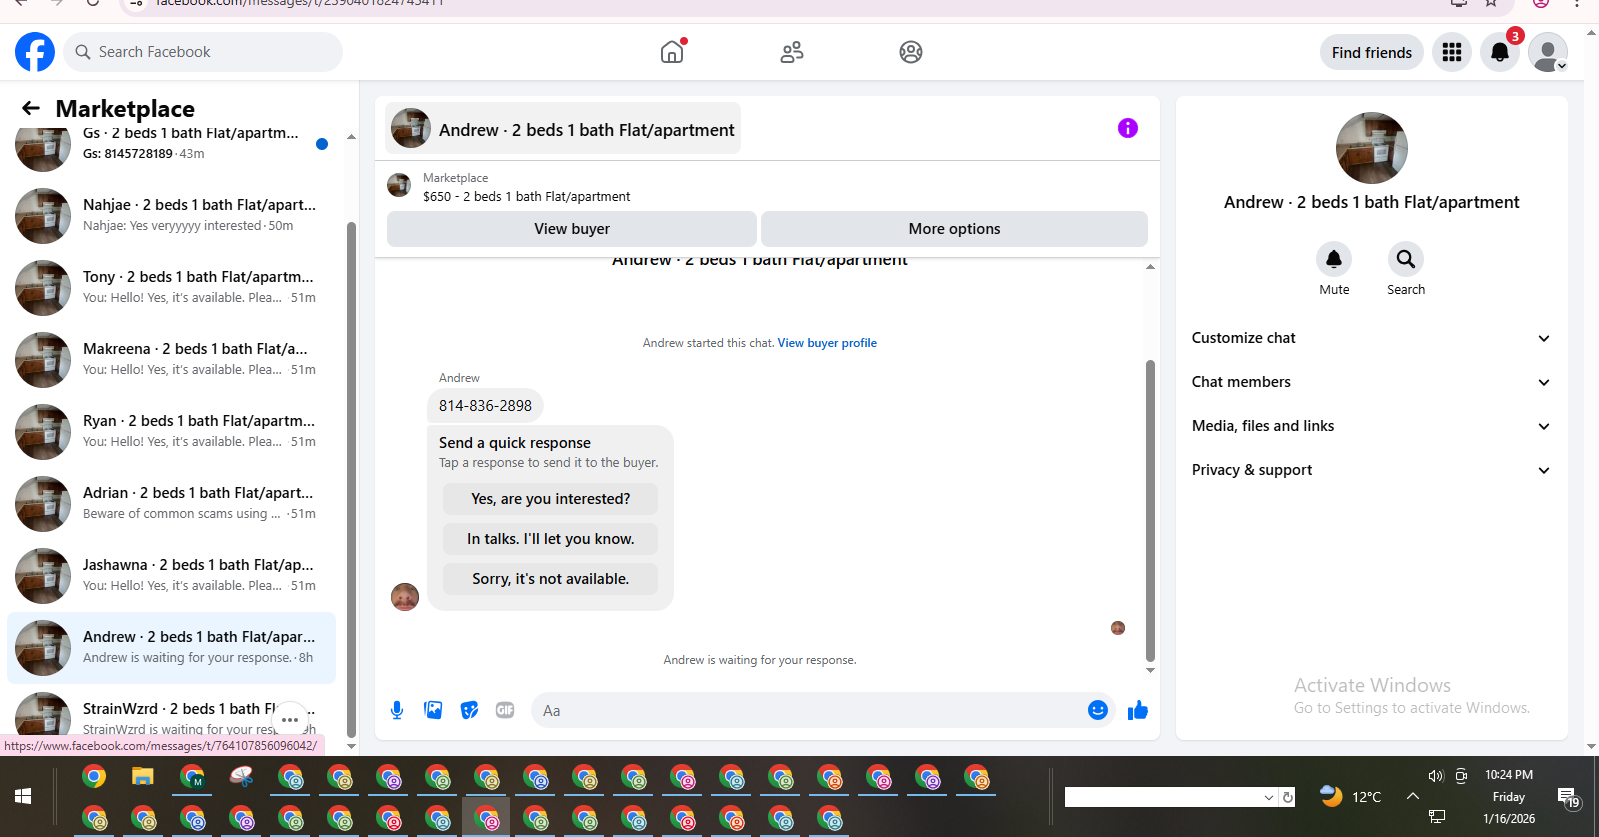Screen dimensions: 1599x837
Task: Search in conversation with the magnifier icon
Action: click(x=1406, y=259)
